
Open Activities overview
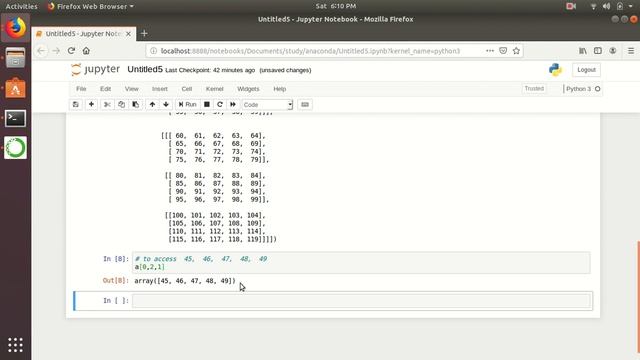point(21,6)
